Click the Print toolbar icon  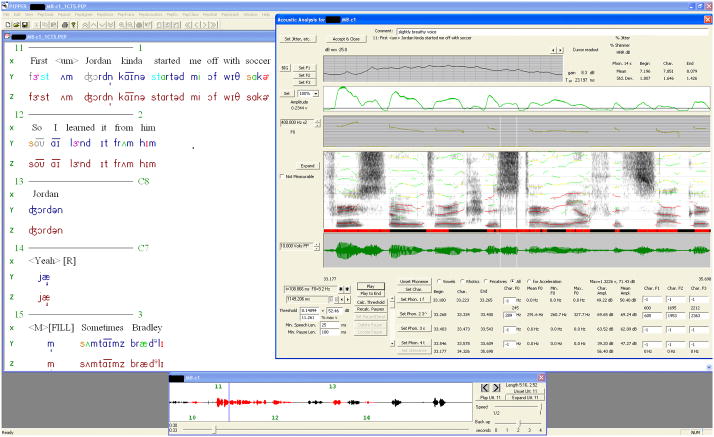pos(65,23)
